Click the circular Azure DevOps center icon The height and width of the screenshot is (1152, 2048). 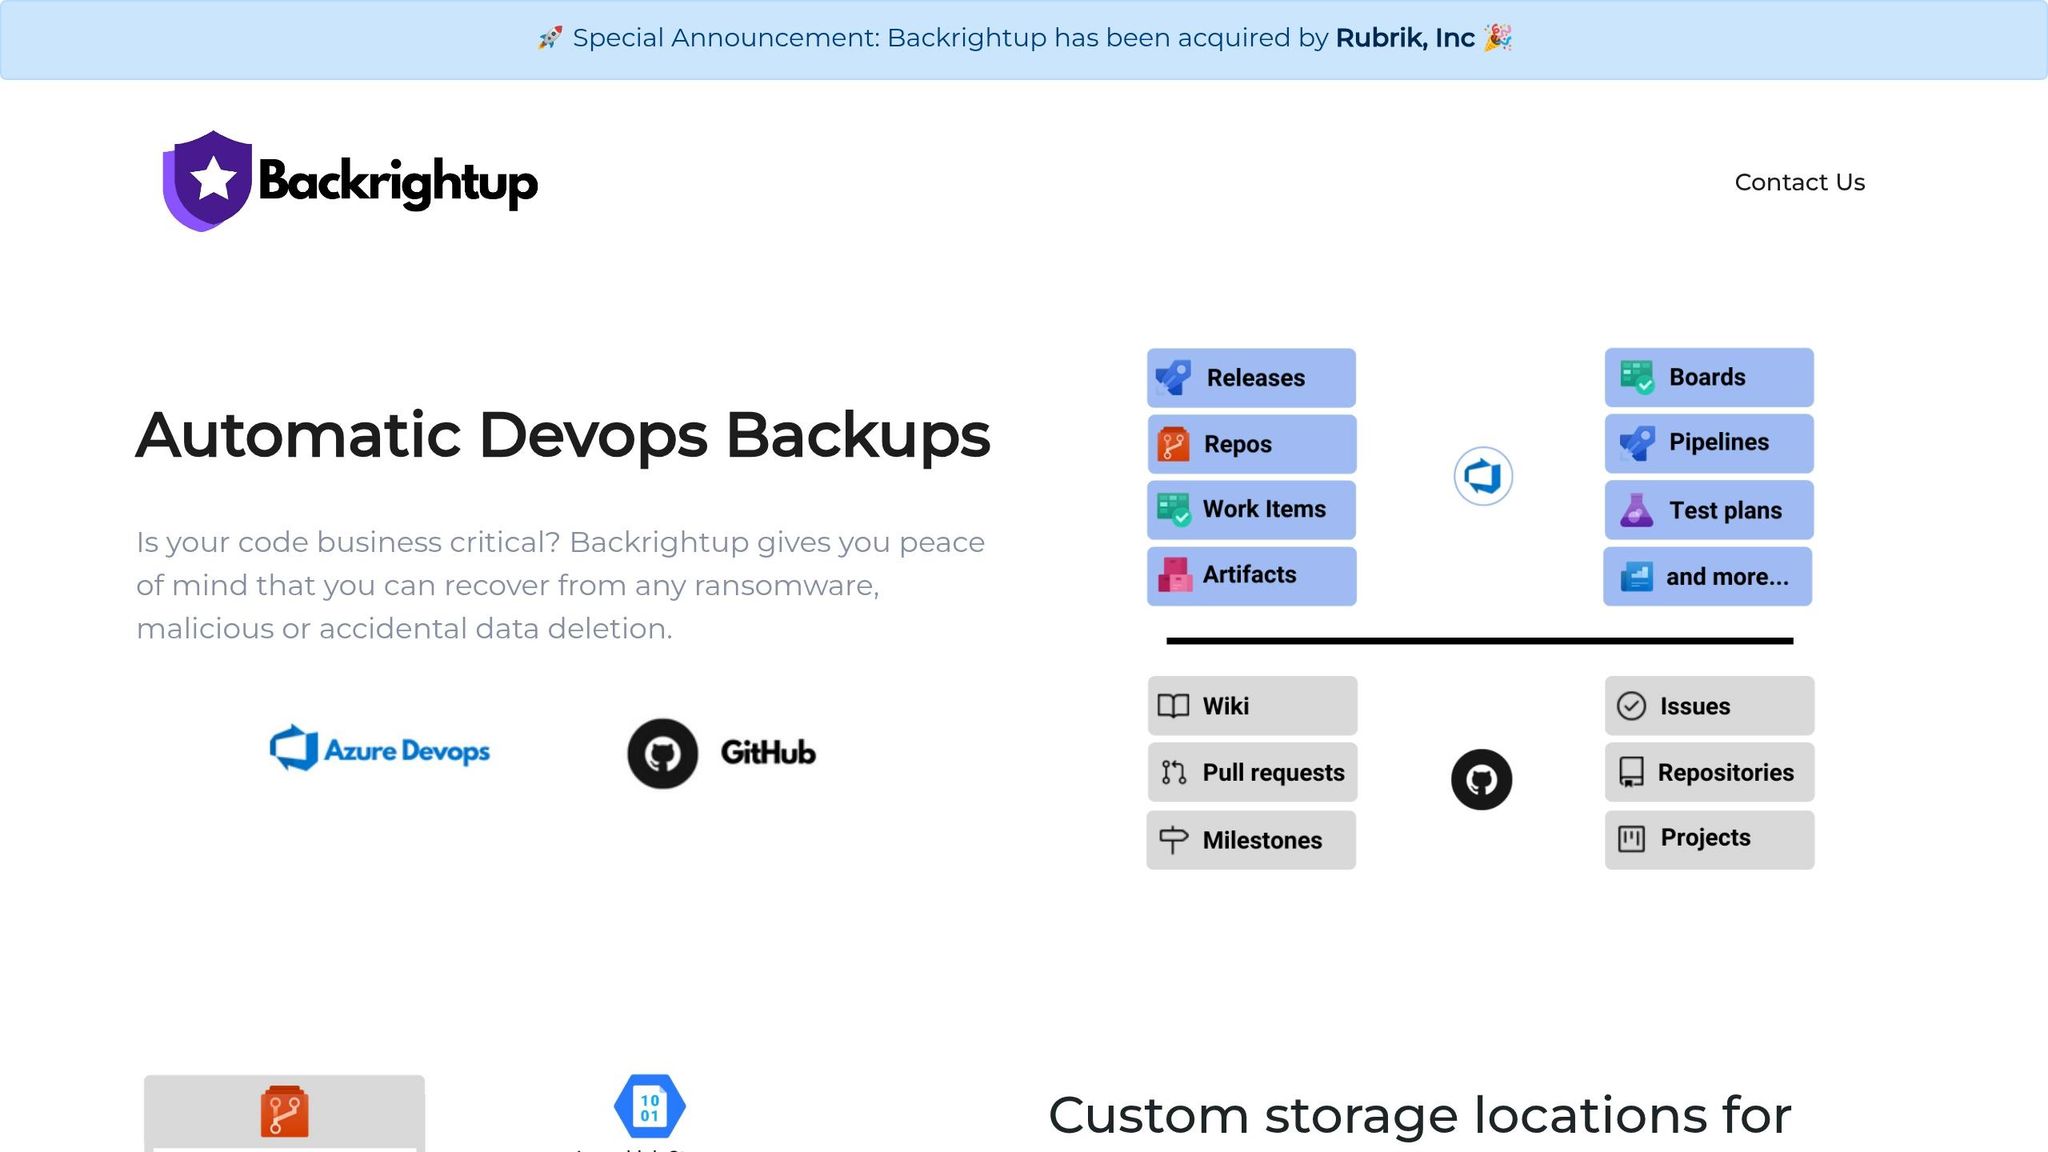point(1482,476)
